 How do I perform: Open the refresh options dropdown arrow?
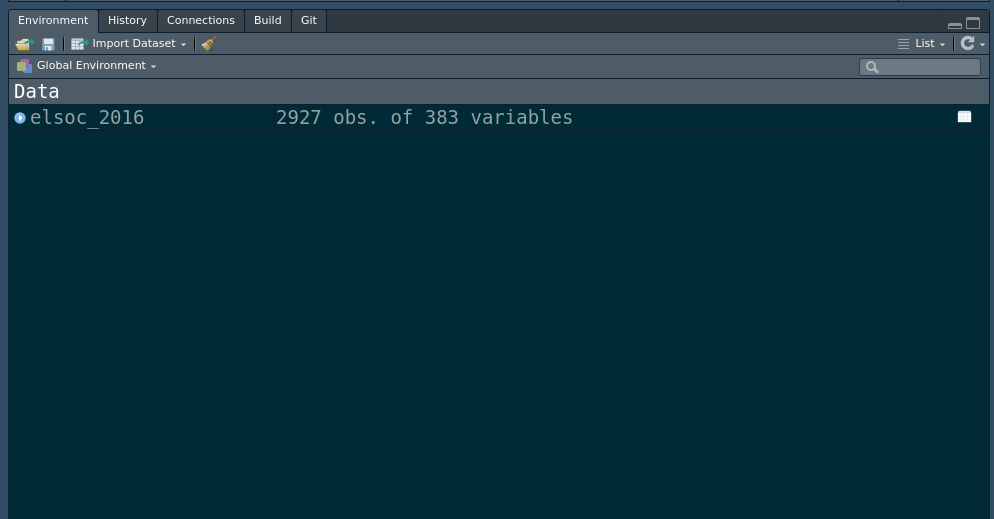pyautogui.click(x=983, y=45)
